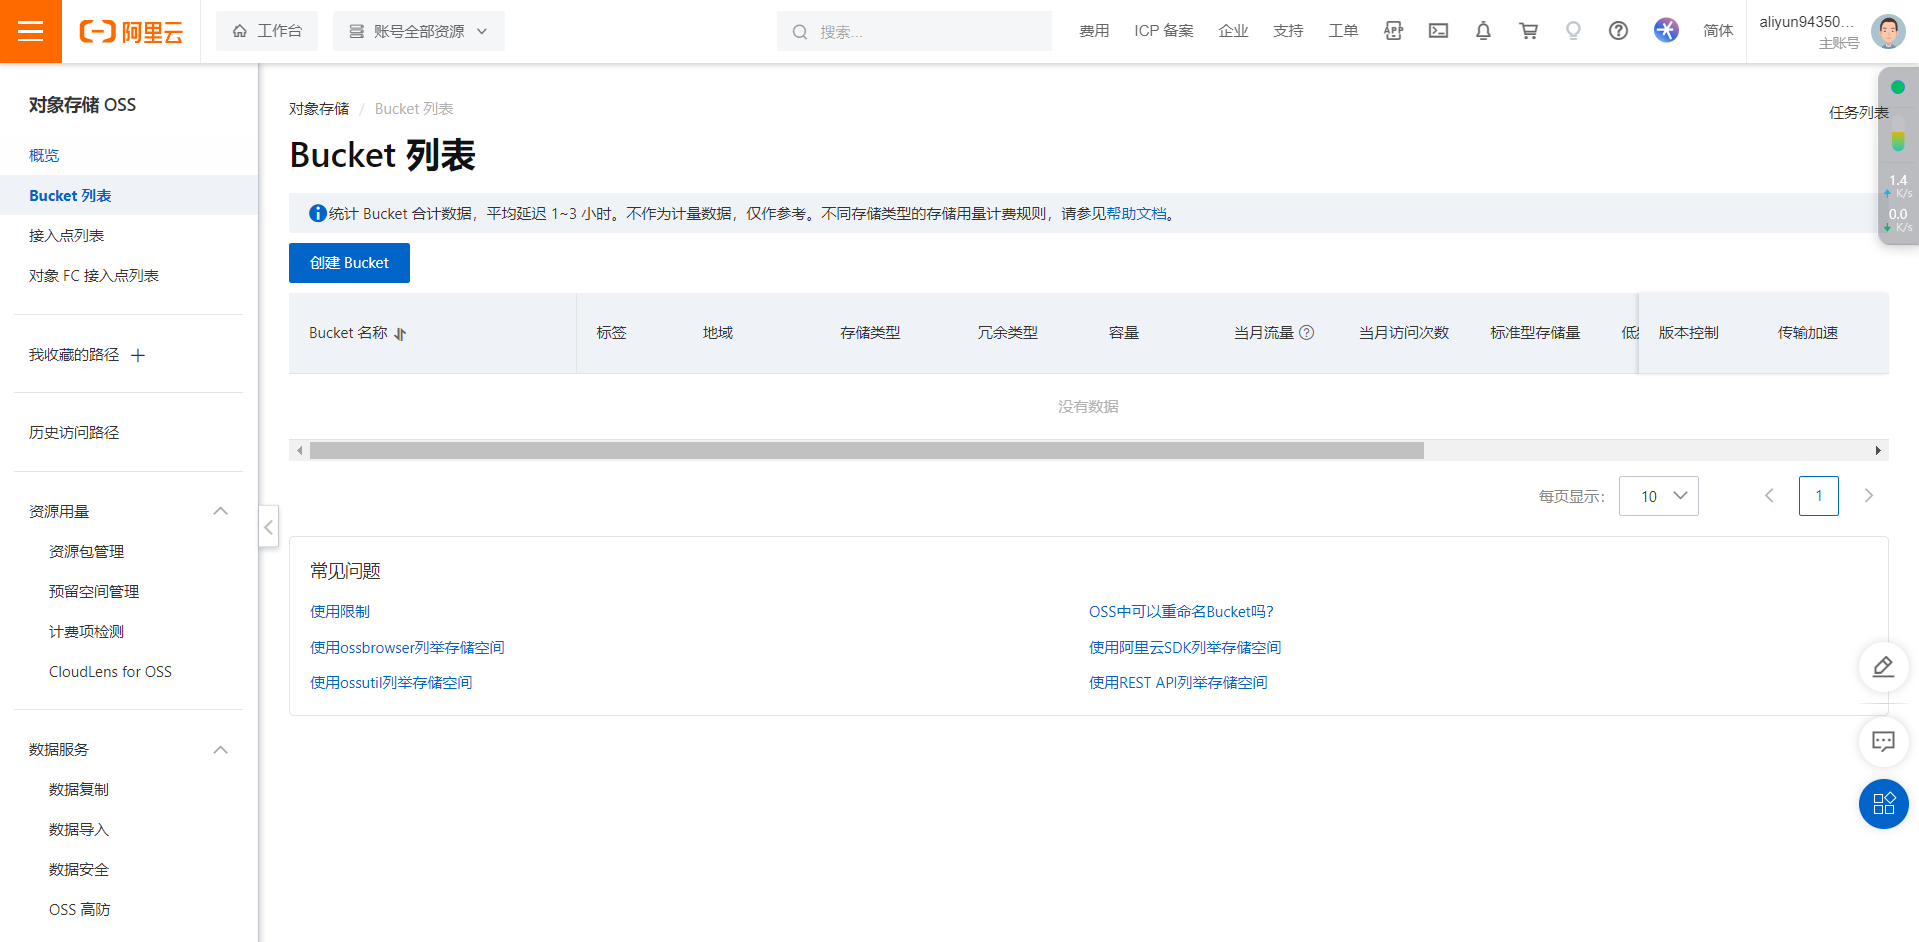Open OSS中可以重命名Bucket吗? link
The height and width of the screenshot is (942, 1919).
(1181, 611)
